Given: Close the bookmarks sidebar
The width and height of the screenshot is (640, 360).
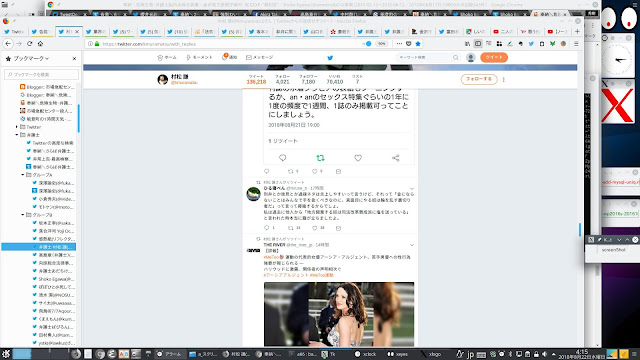Looking at the screenshot, I should coord(74,59).
